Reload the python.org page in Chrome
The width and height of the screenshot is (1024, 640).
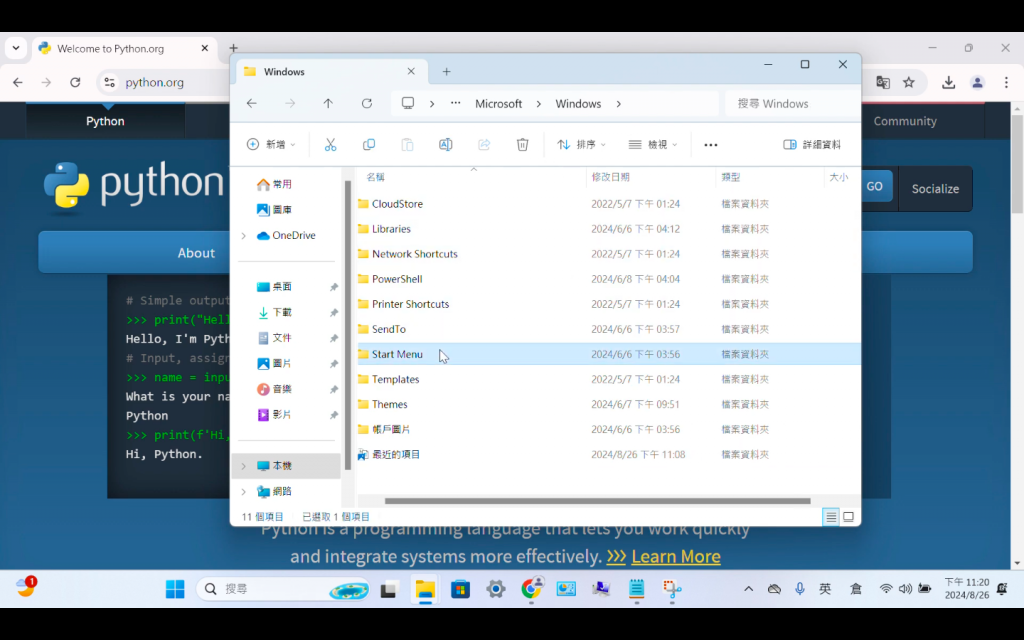(x=75, y=82)
